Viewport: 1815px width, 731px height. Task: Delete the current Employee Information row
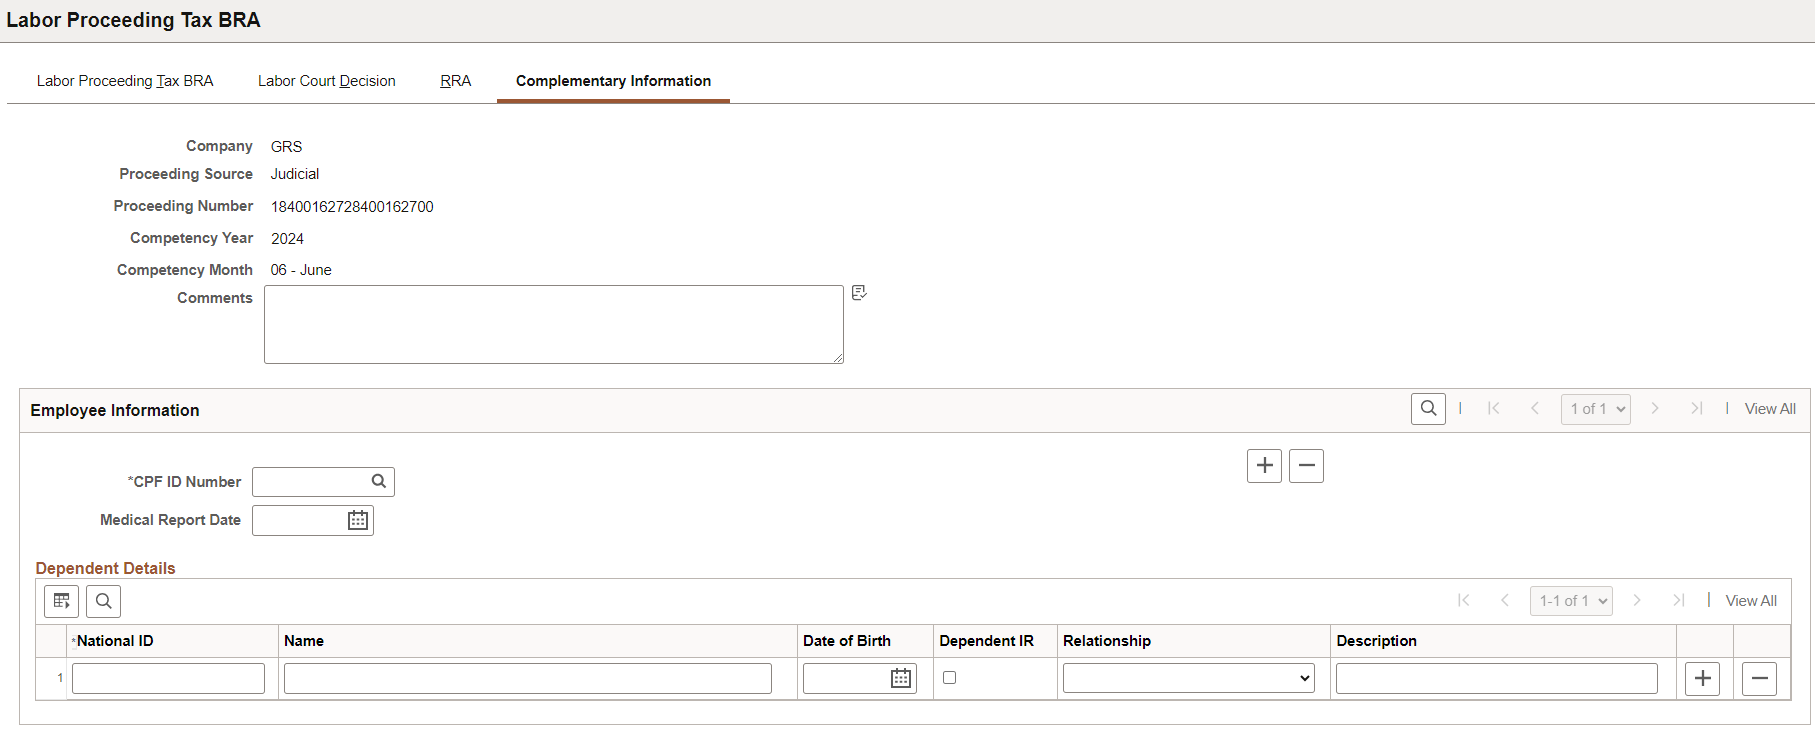(x=1306, y=465)
